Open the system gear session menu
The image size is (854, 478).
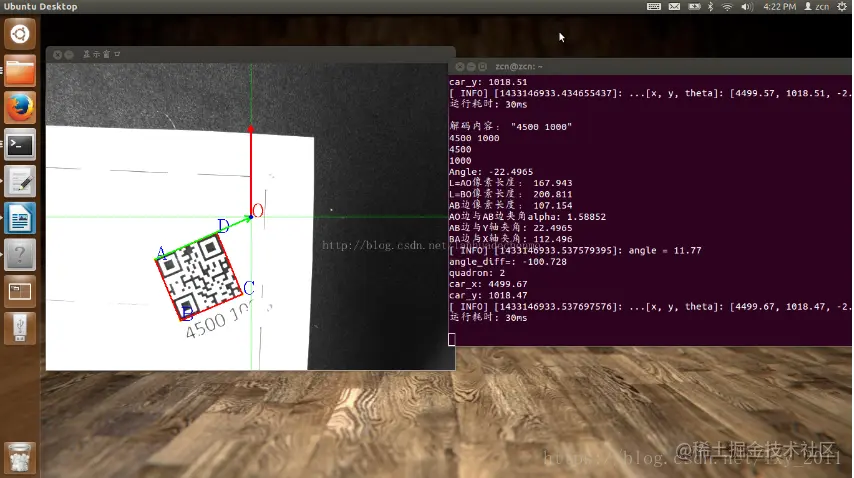842,7
